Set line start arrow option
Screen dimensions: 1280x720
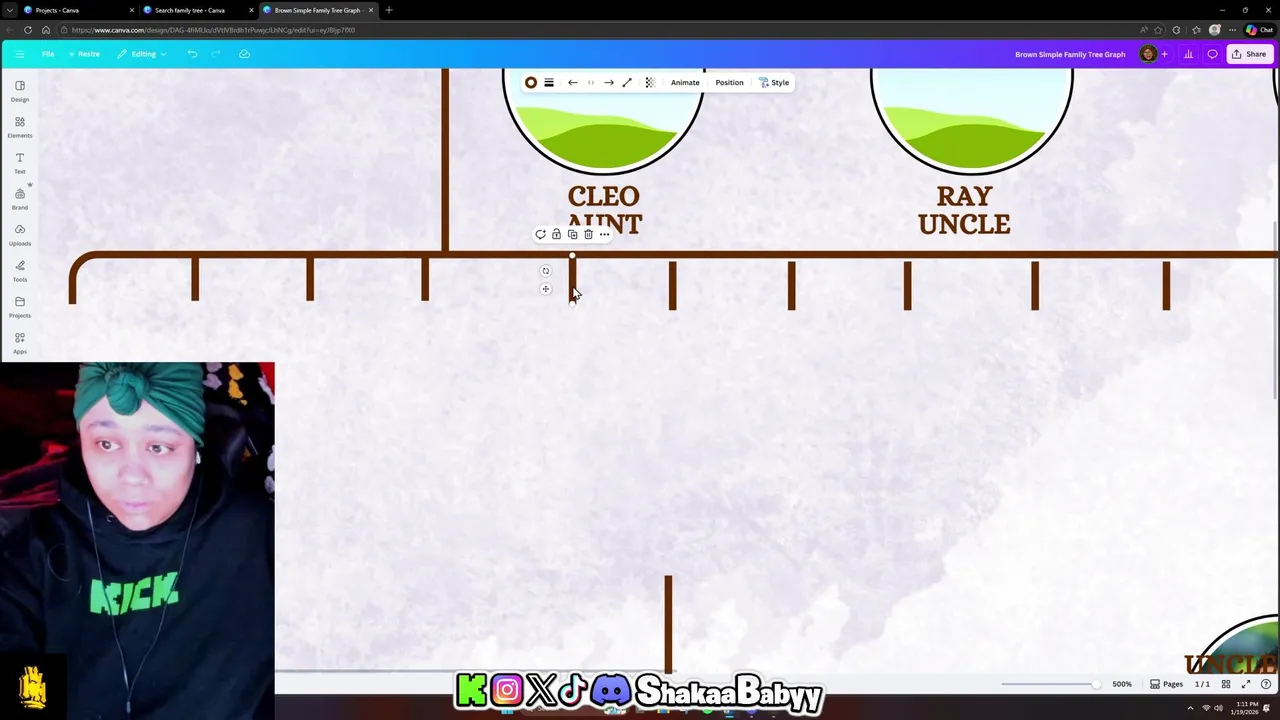572,83
